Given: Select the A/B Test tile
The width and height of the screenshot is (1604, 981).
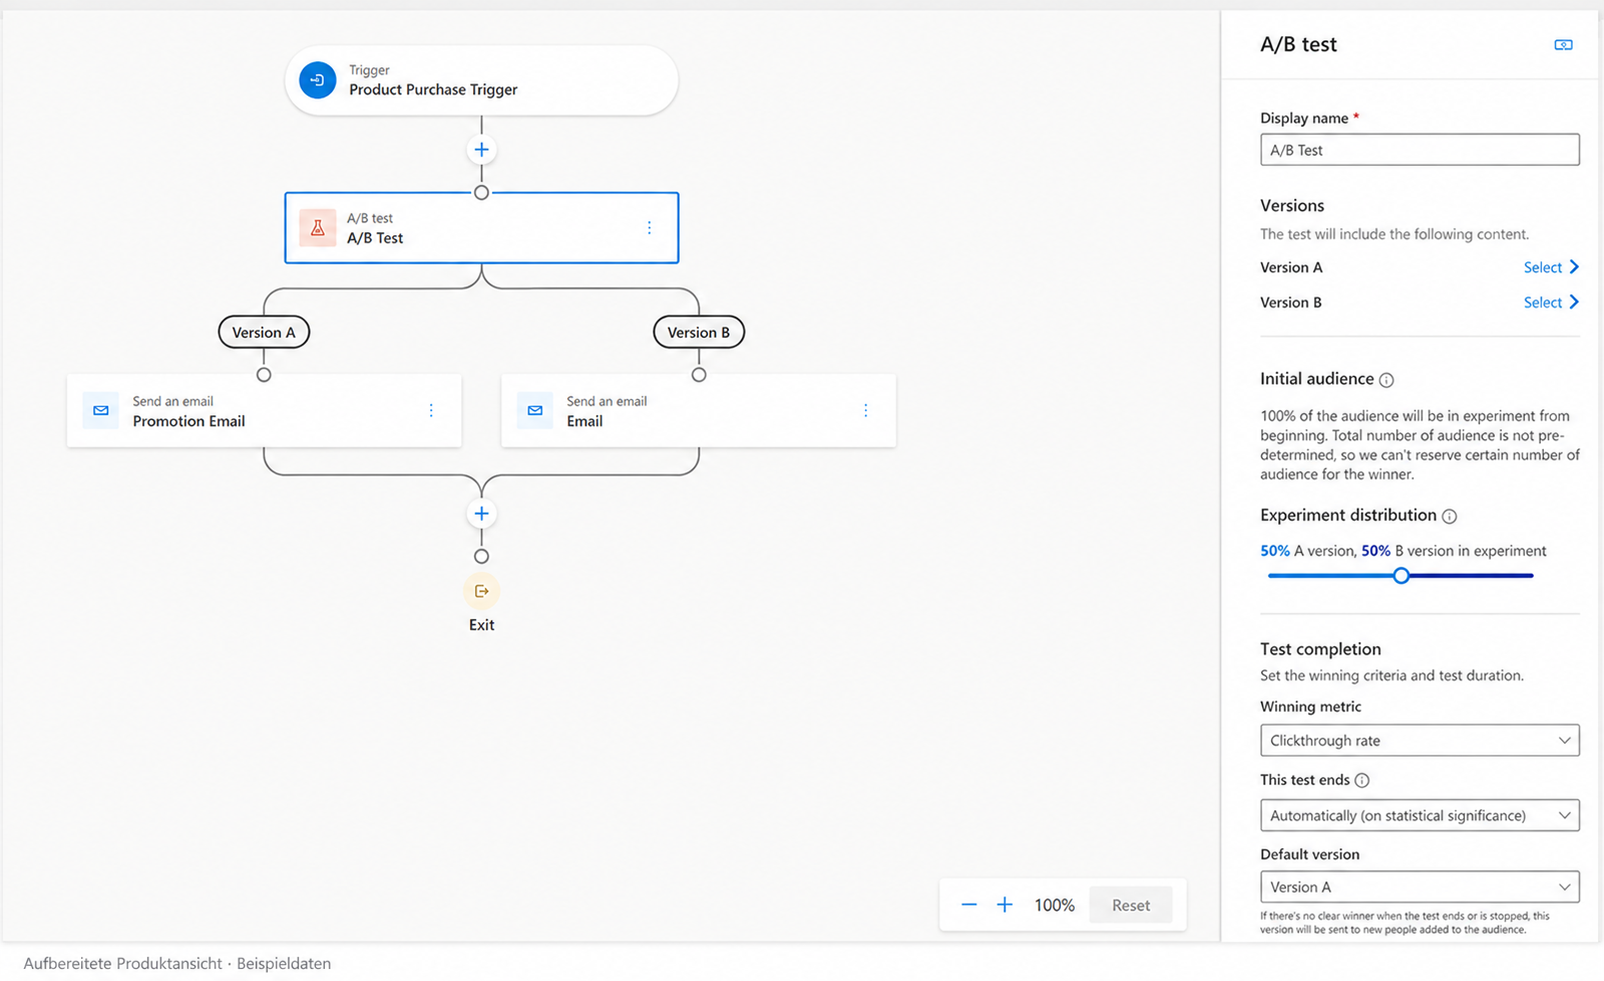Looking at the screenshot, I should 481,228.
